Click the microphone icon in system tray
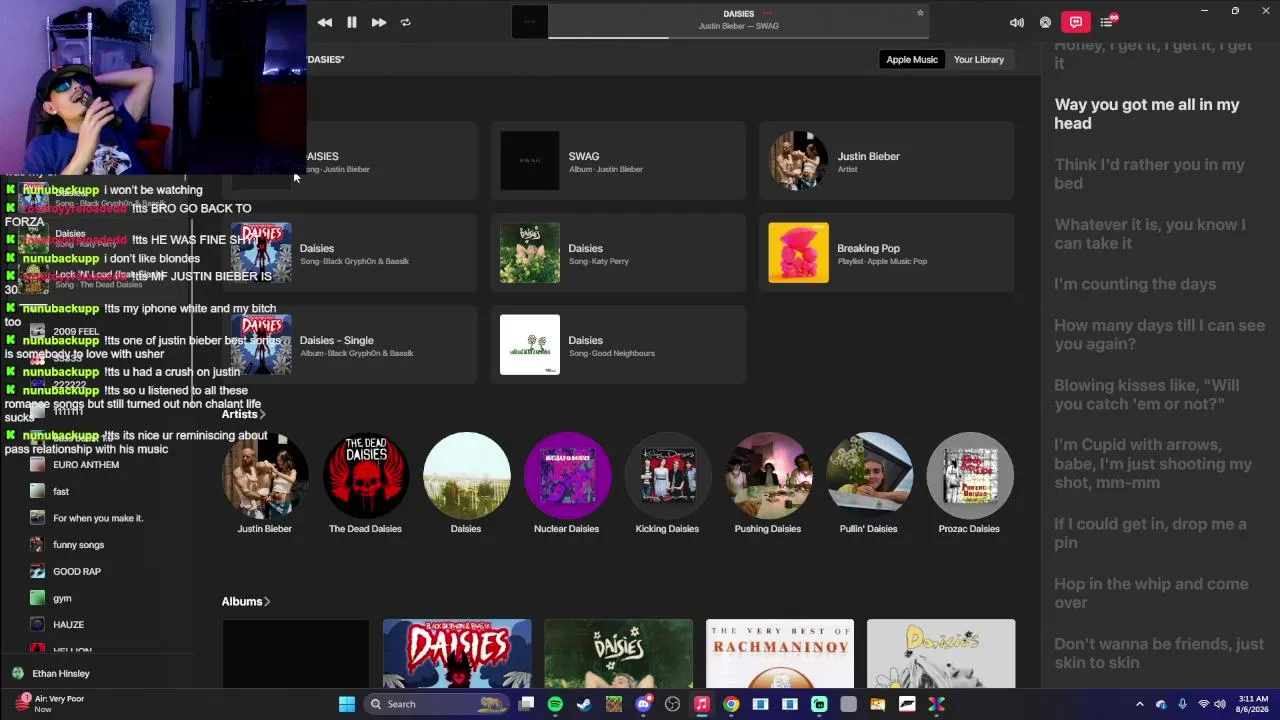 1182,704
